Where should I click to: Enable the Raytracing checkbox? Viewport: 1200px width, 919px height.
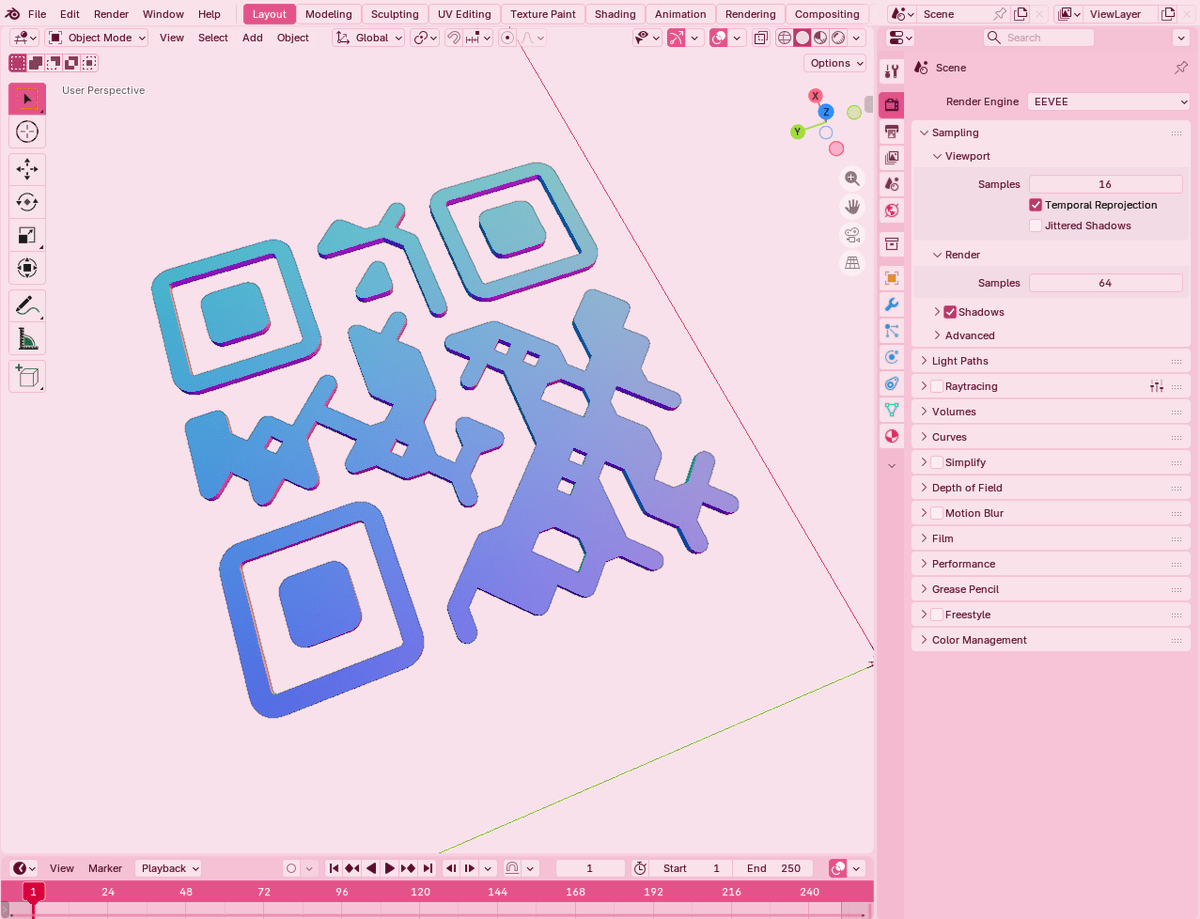(x=937, y=386)
